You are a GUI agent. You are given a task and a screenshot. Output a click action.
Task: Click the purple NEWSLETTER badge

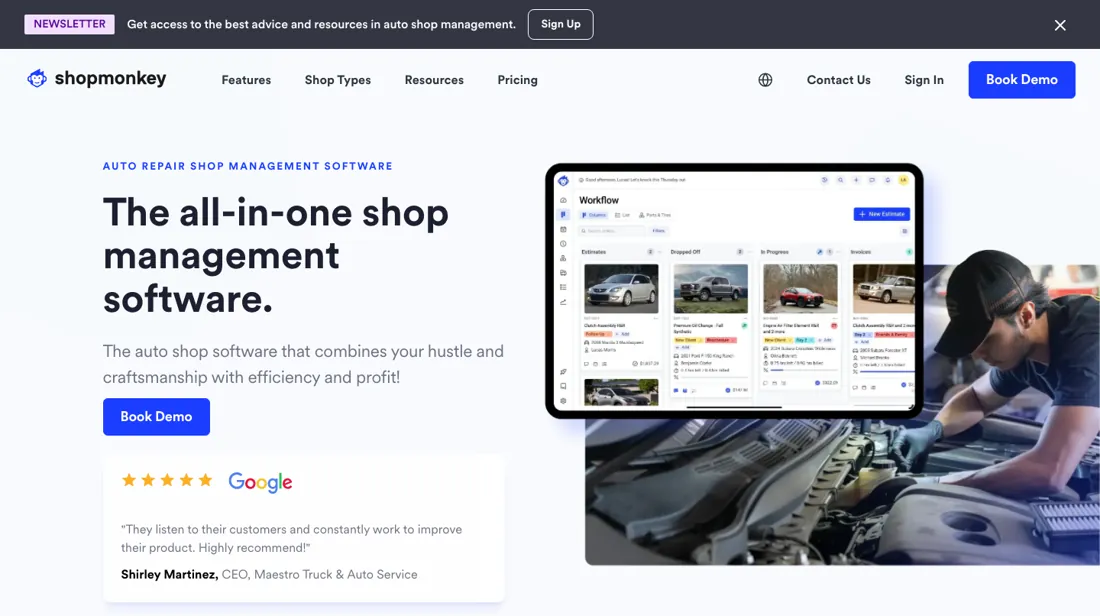pyautogui.click(x=69, y=24)
